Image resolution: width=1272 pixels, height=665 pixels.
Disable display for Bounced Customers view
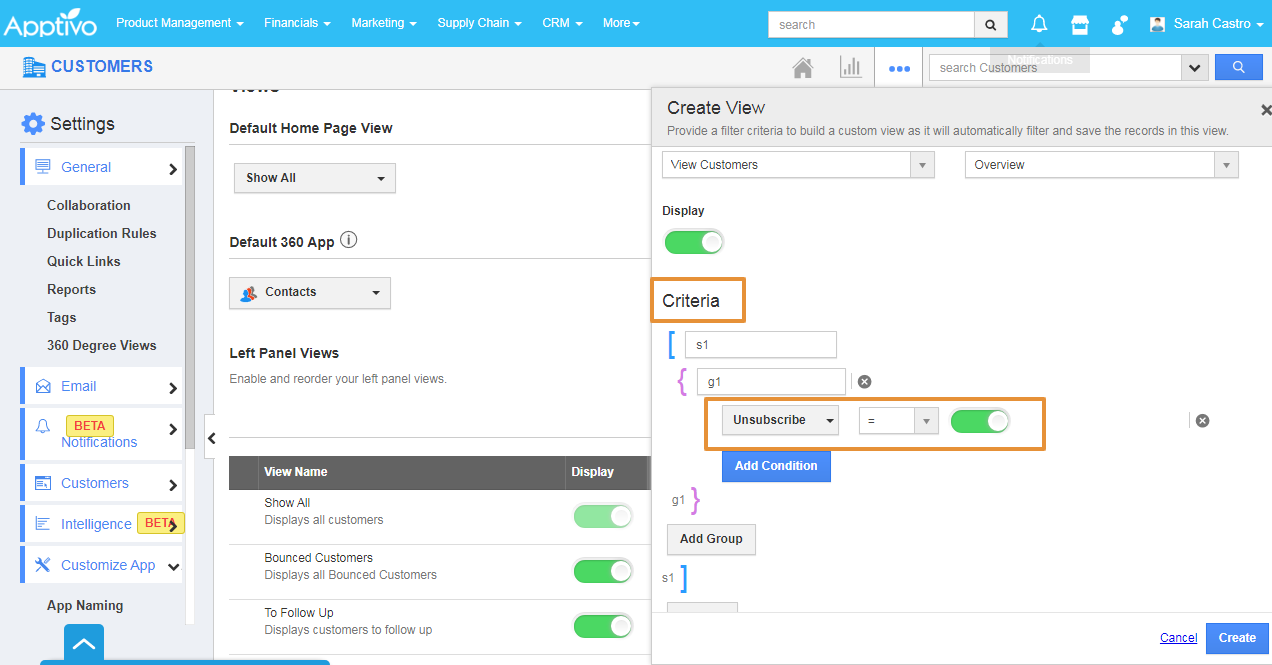[x=602, y=571]
